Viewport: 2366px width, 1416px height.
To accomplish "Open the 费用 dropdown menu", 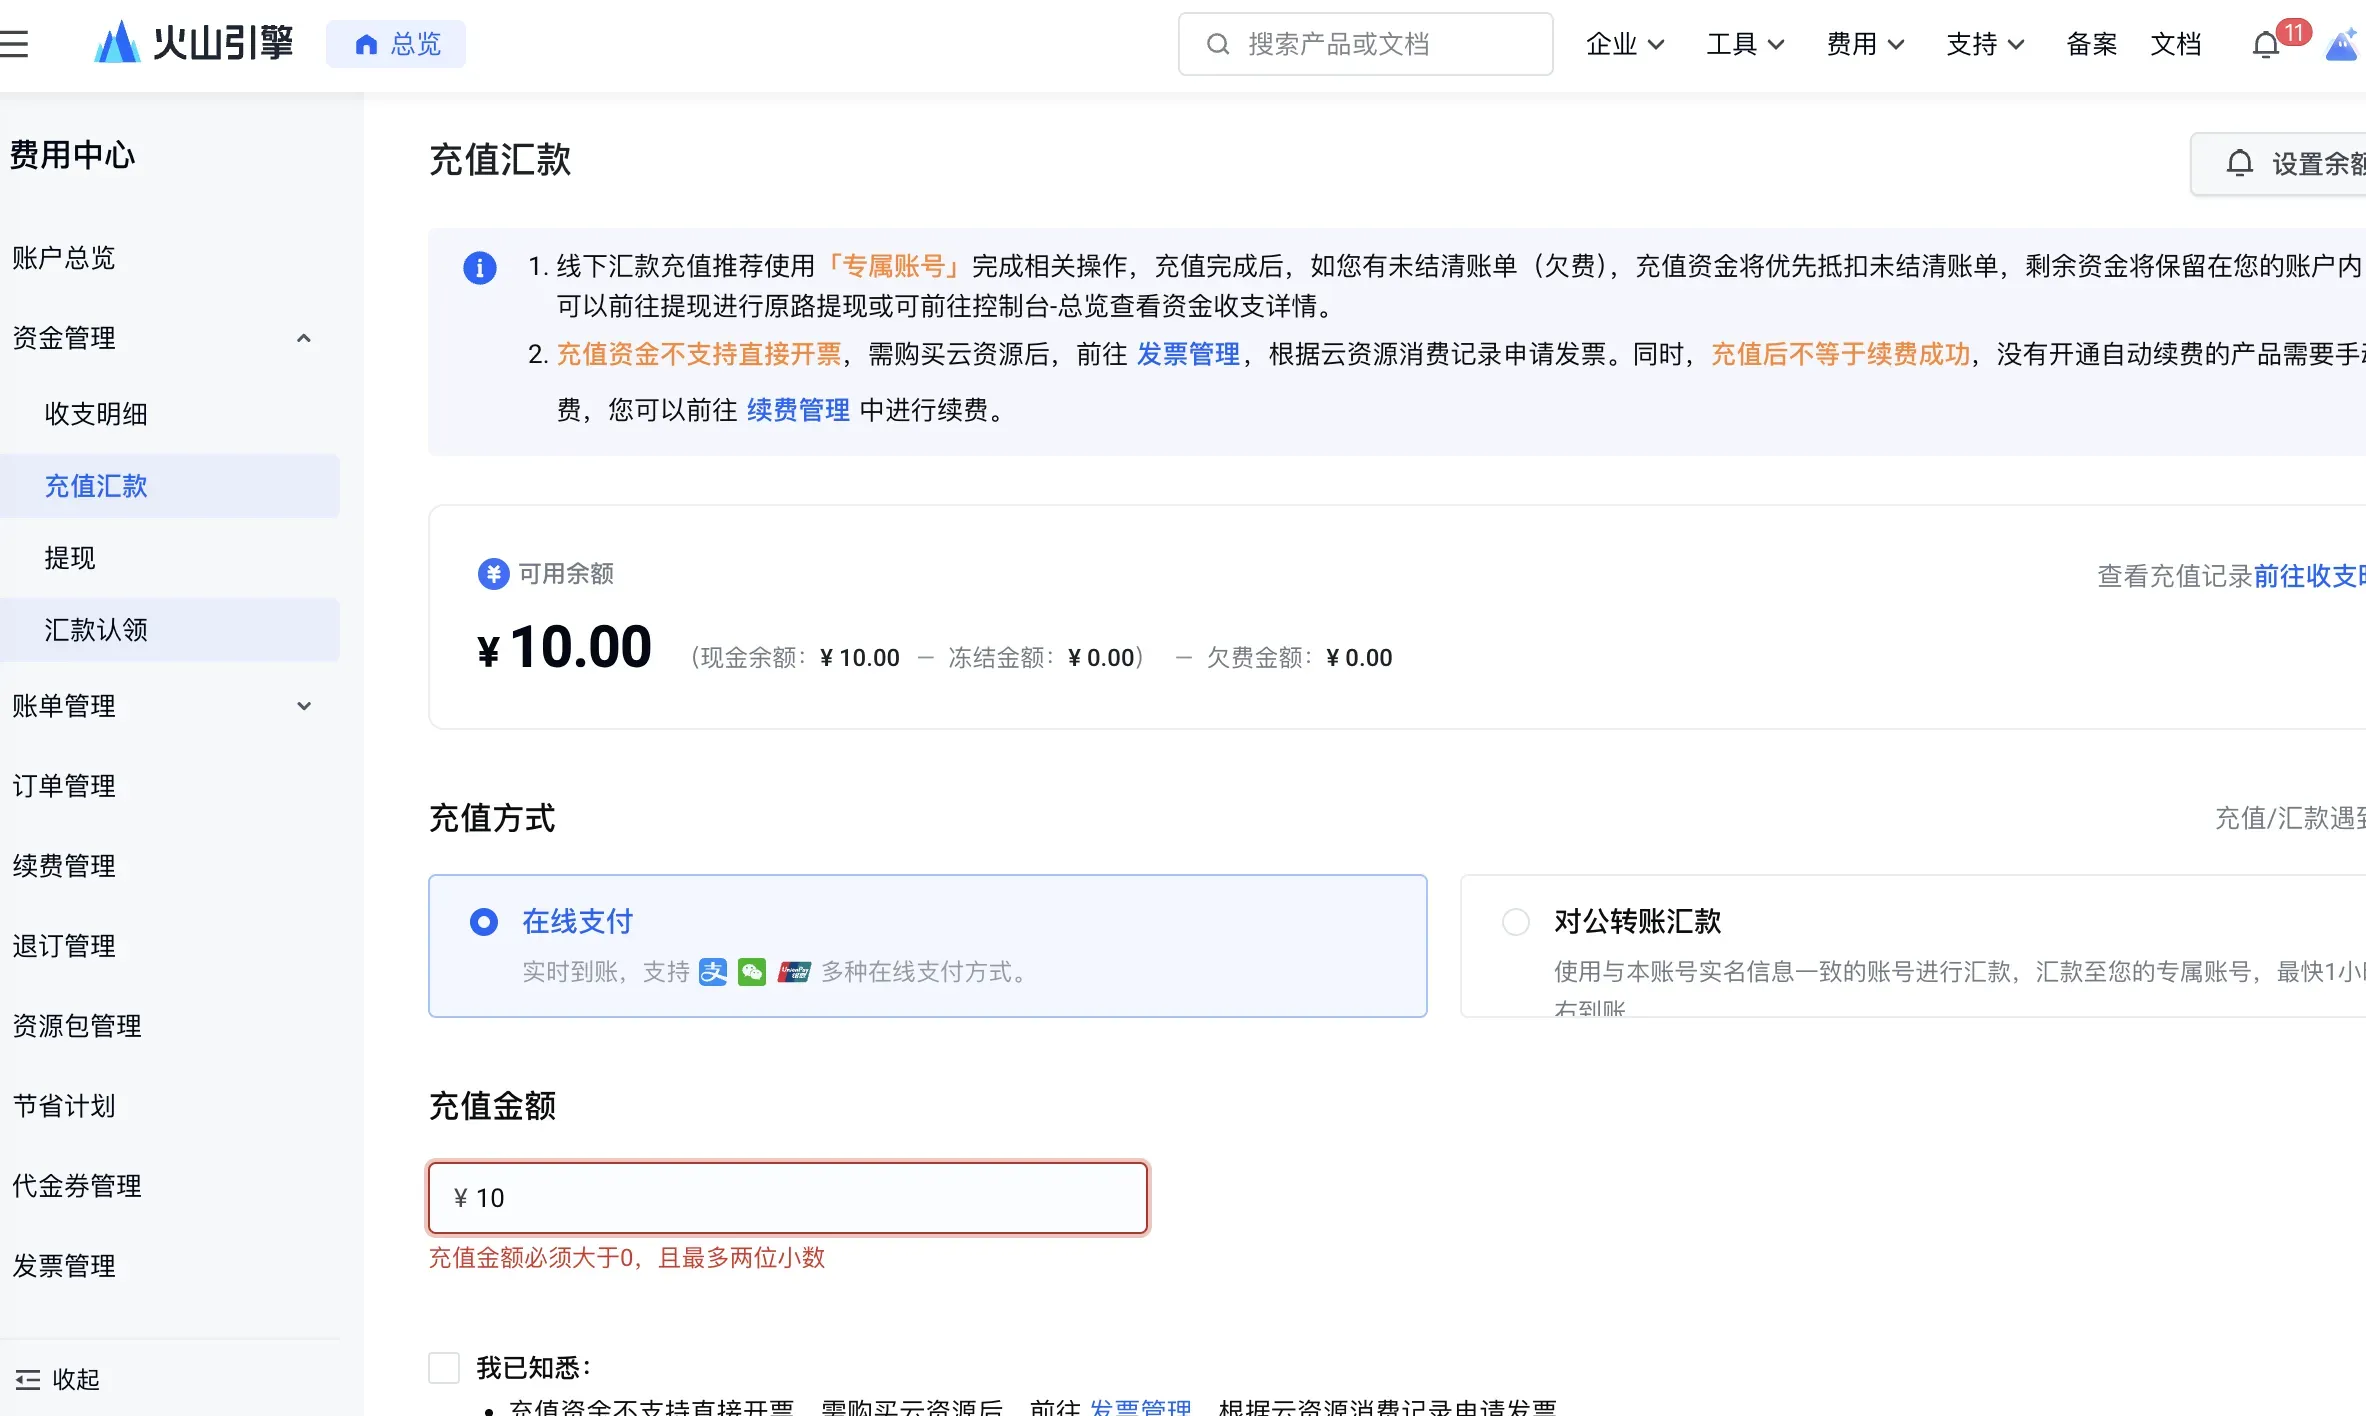I will coord(1866,44).
